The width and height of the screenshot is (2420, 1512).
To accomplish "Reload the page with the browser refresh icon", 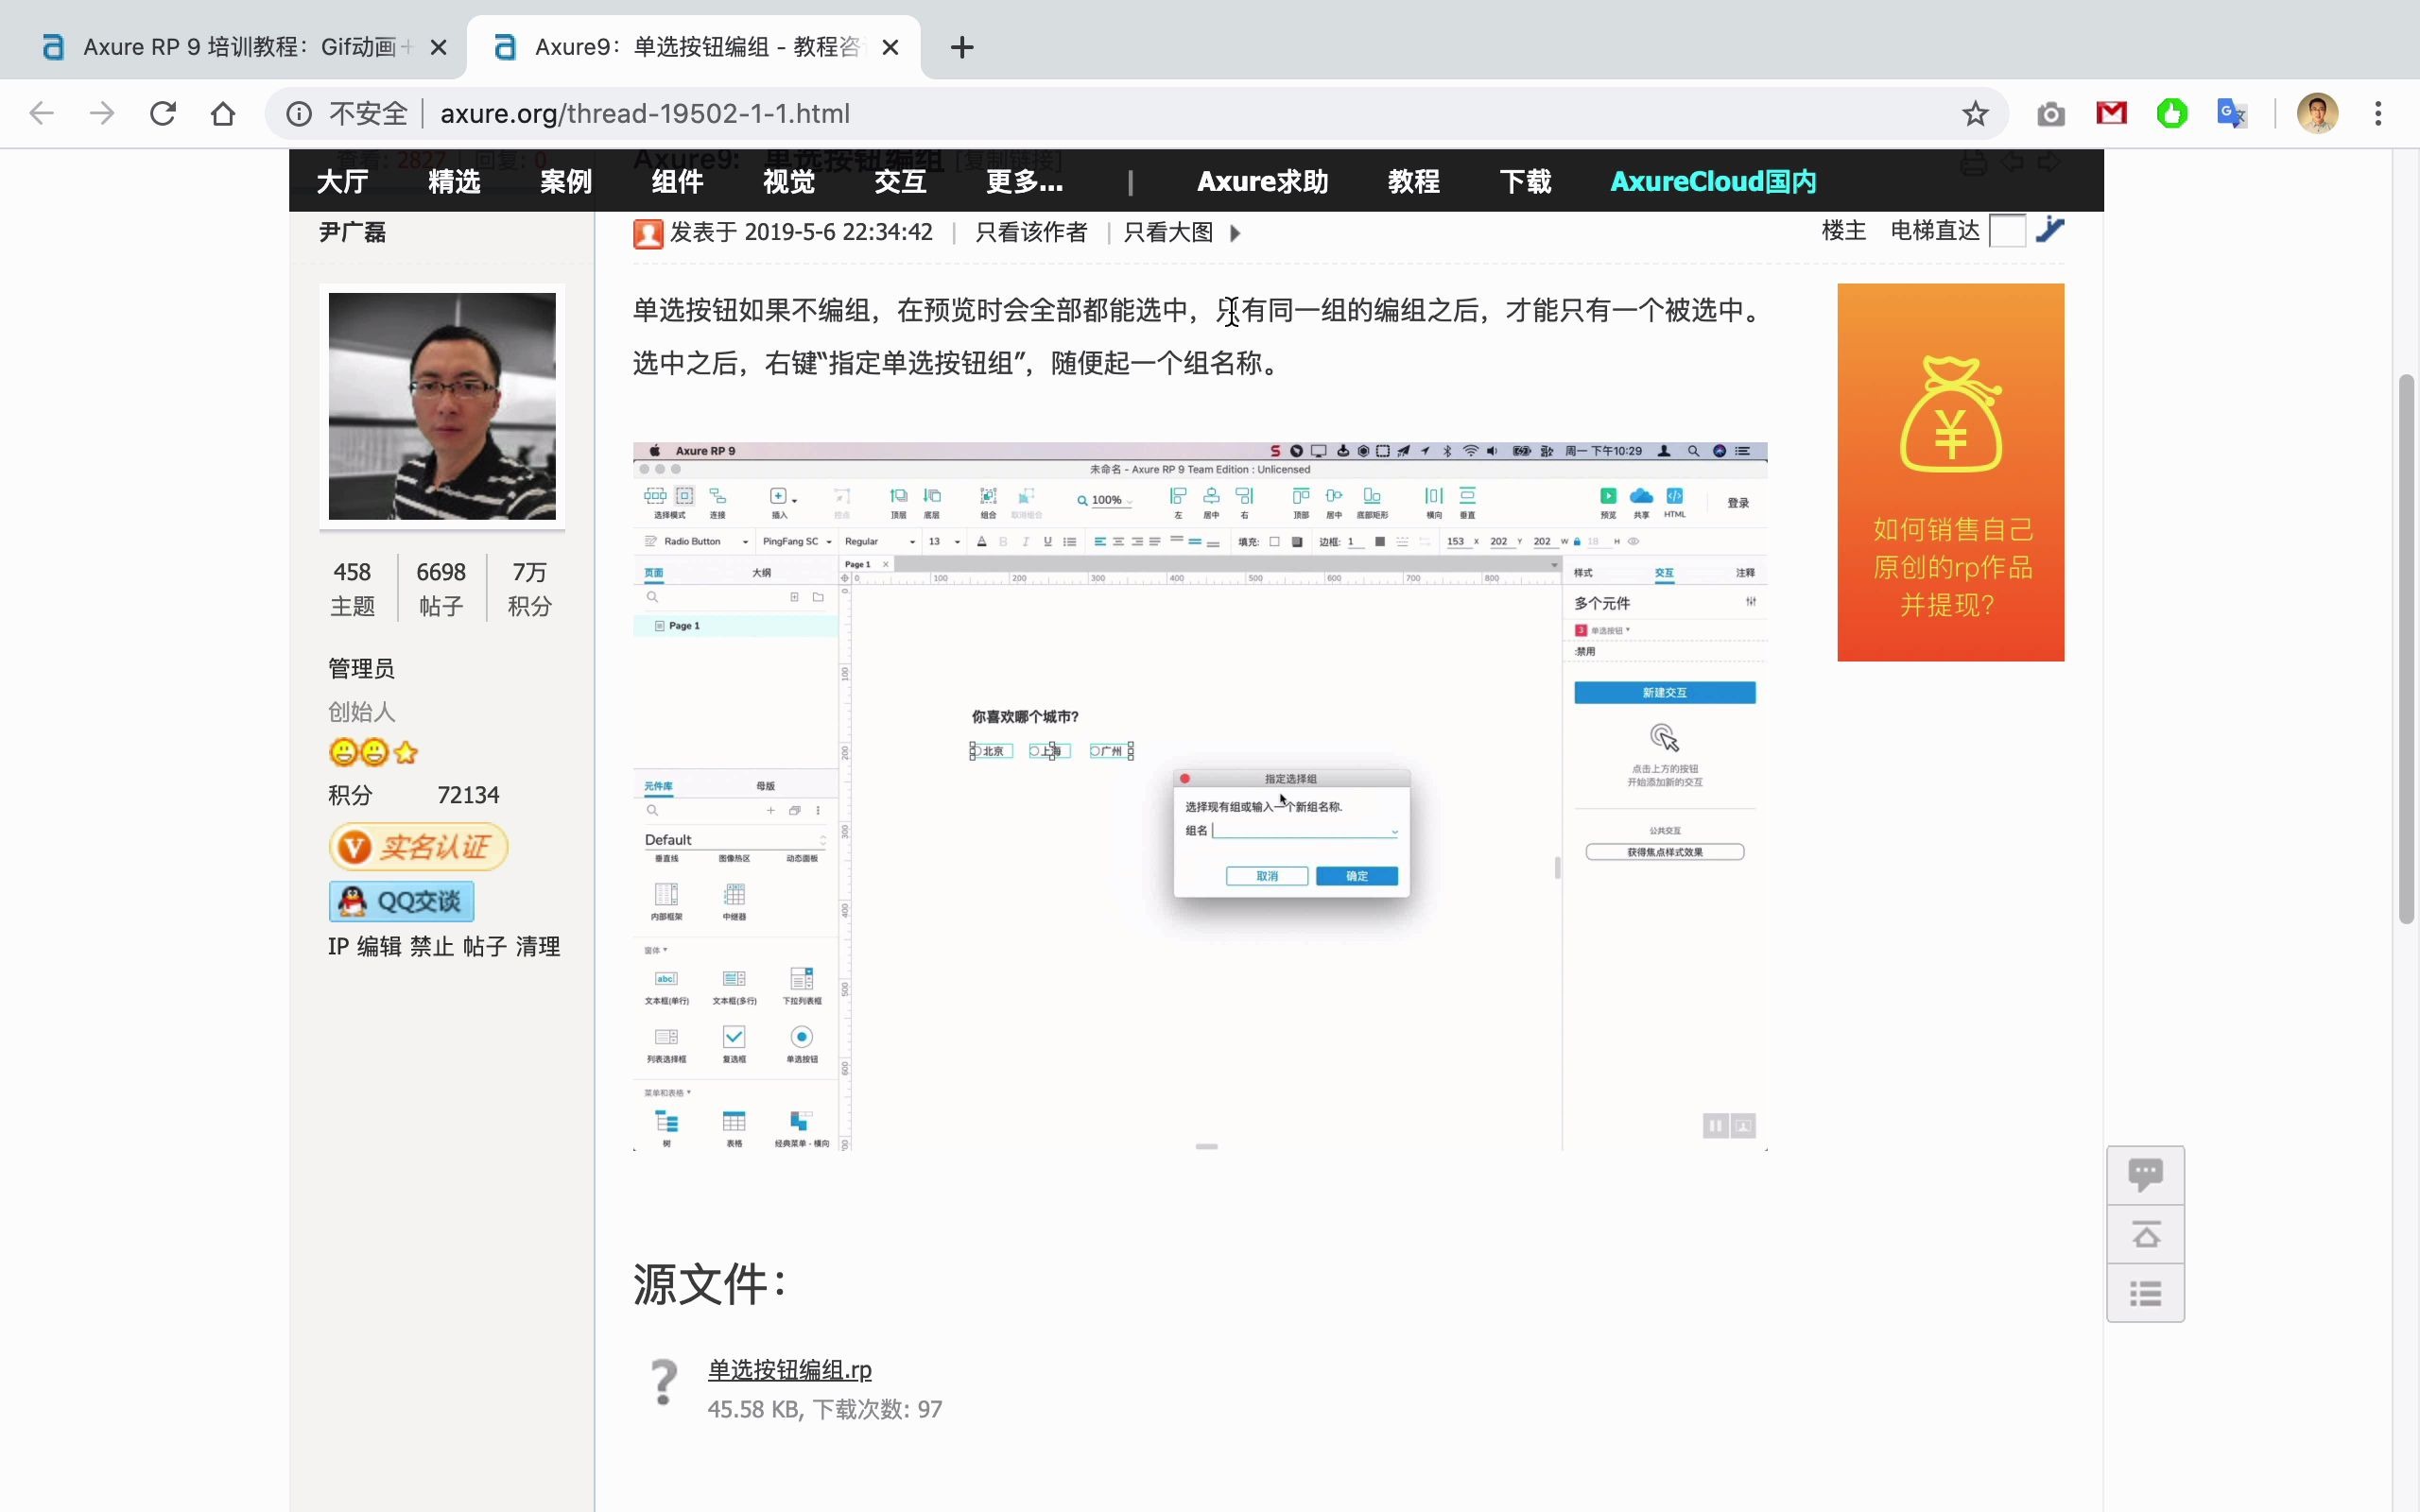I will (x=163, y=113).
